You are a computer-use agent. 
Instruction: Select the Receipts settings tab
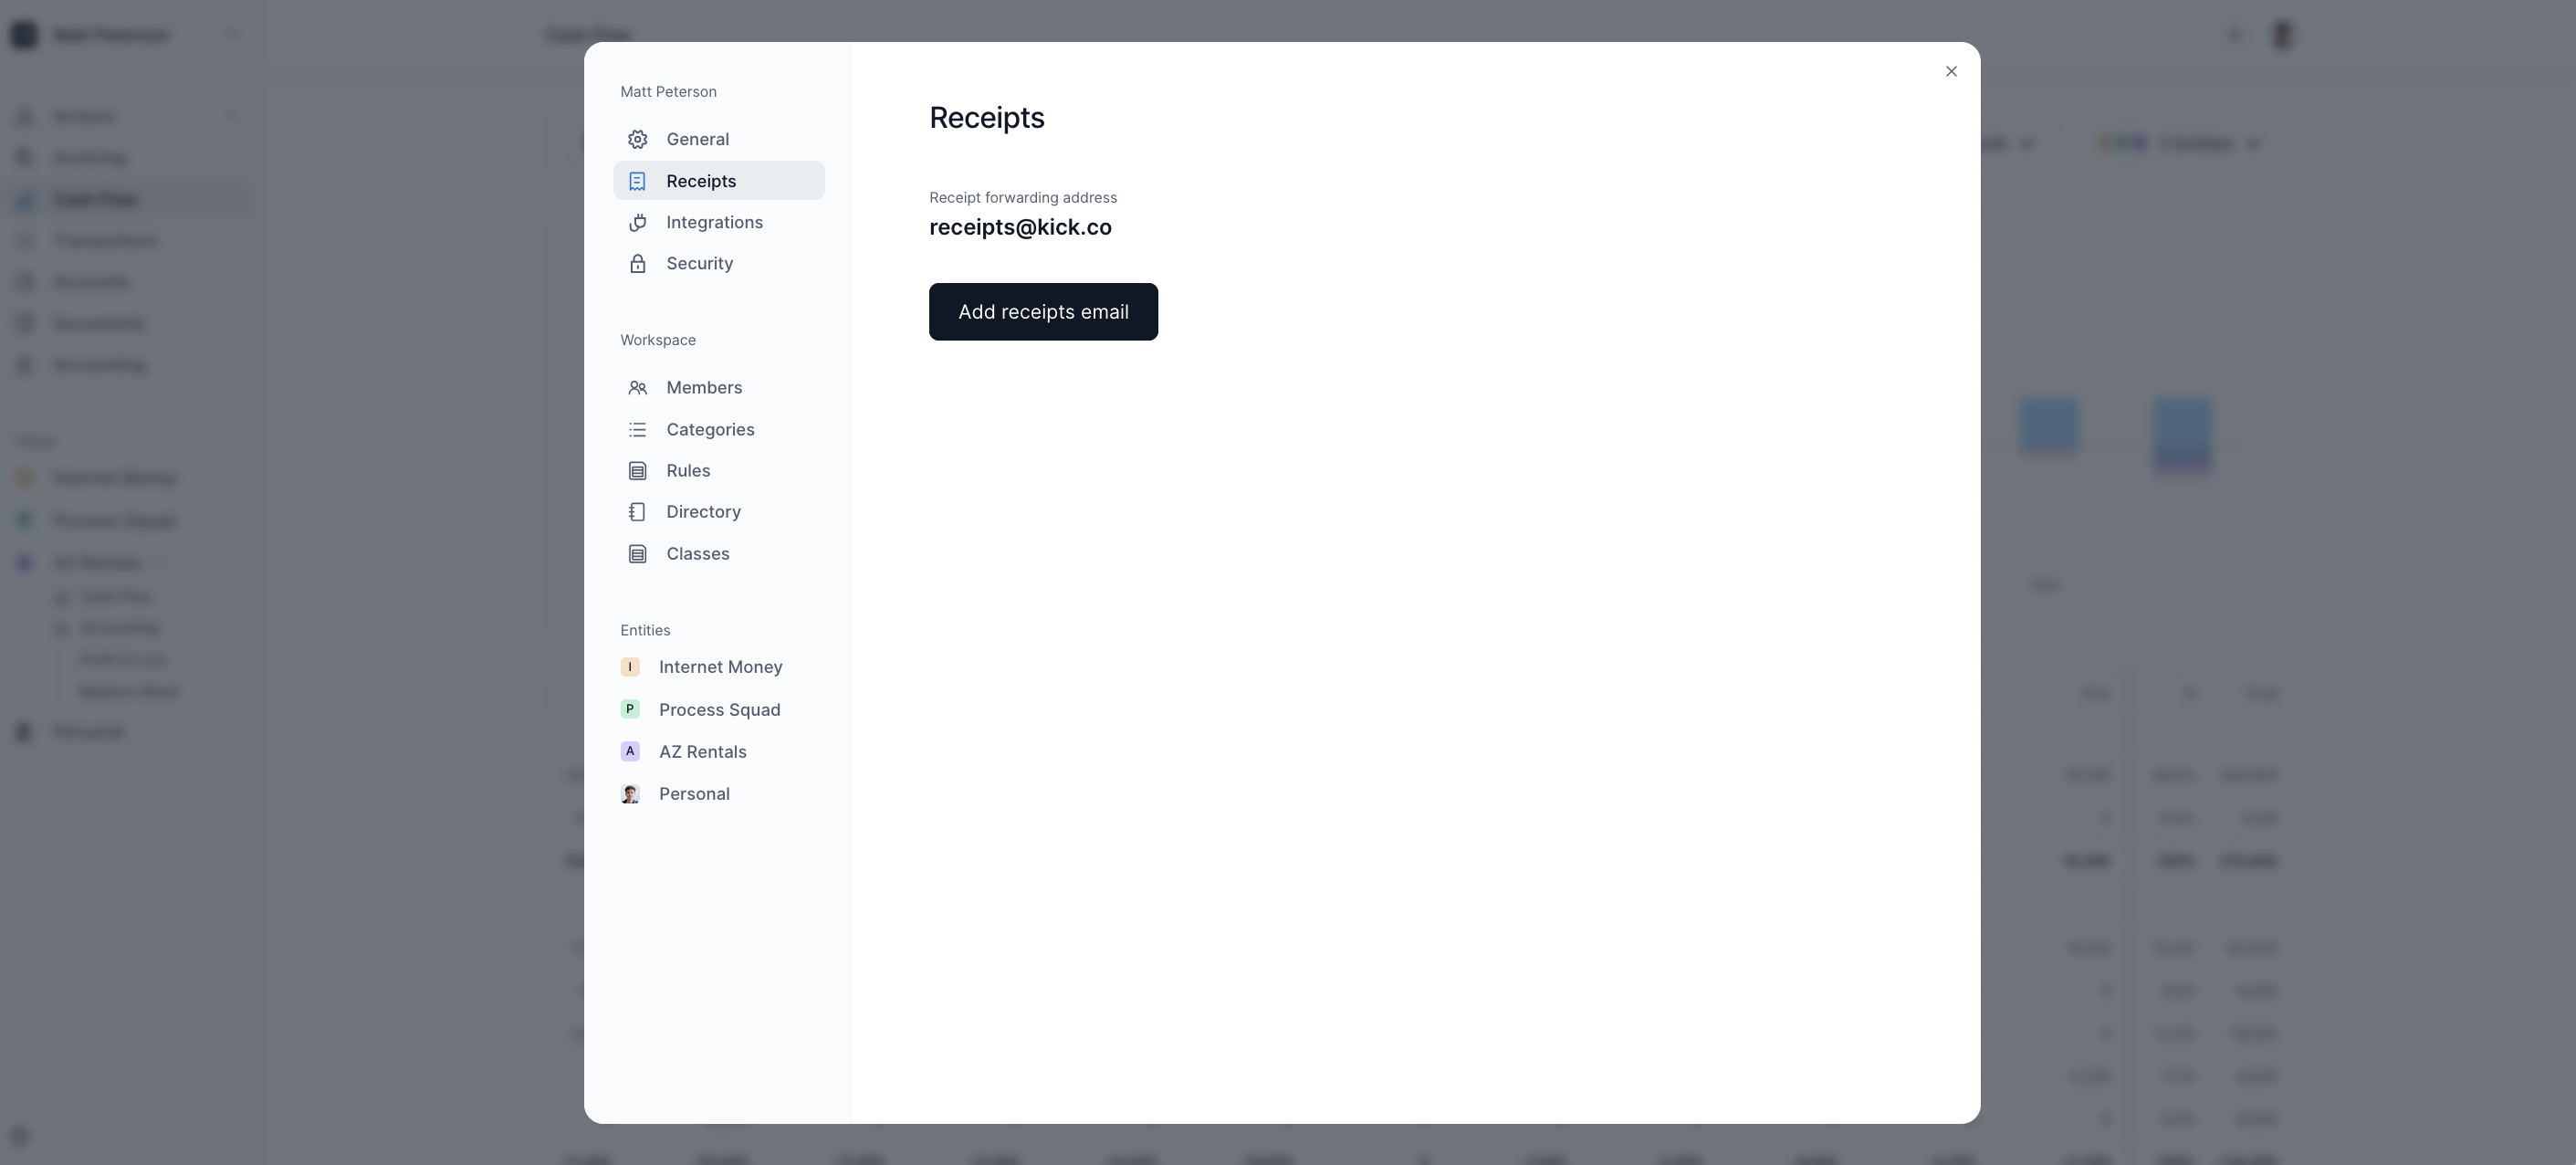[x=701, y=181]
